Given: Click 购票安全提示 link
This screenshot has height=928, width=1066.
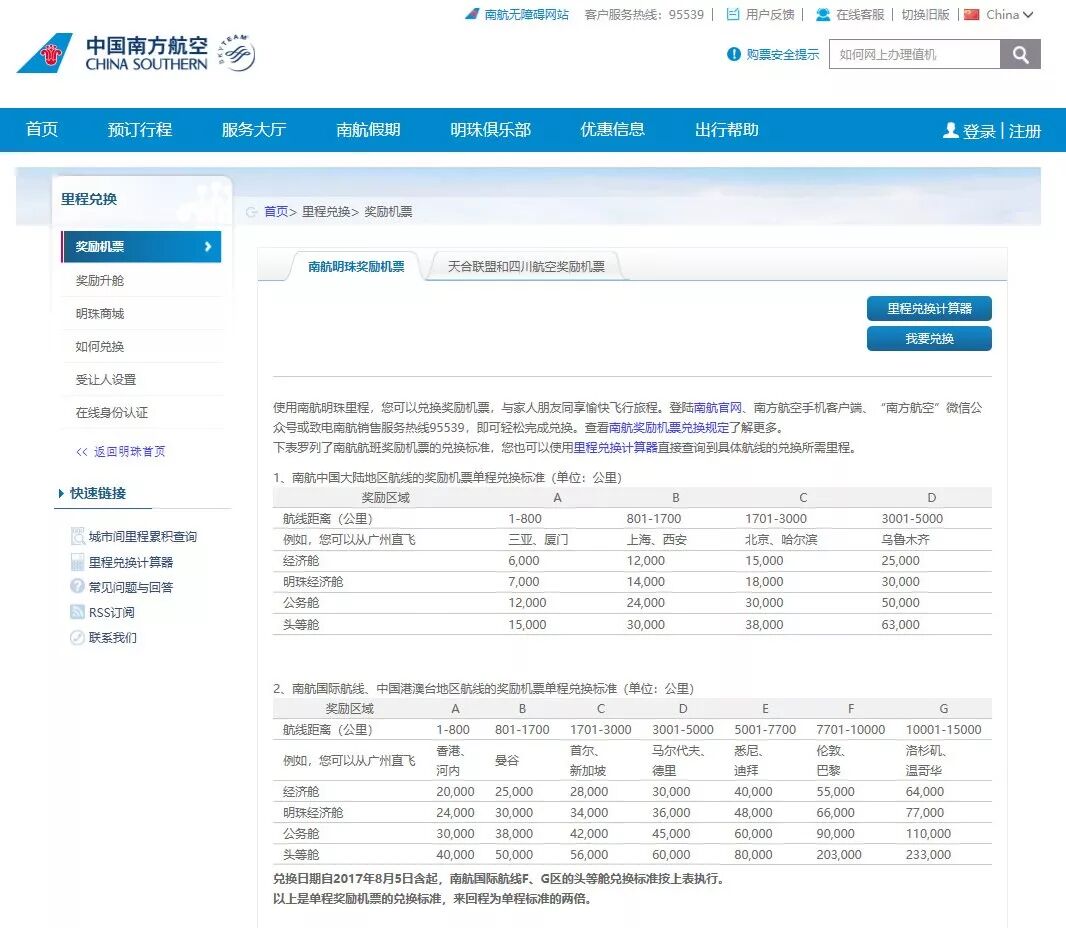Looking at the screenshot, I should click(x=783, y=54).
